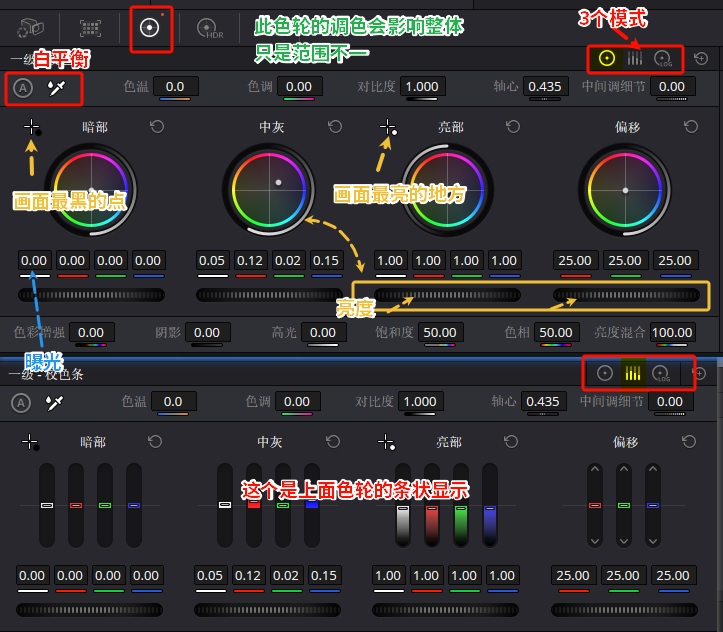723x632 pixels.
Task: Click the 偏移 color wheel in upper panel
Action: [625, 189]
